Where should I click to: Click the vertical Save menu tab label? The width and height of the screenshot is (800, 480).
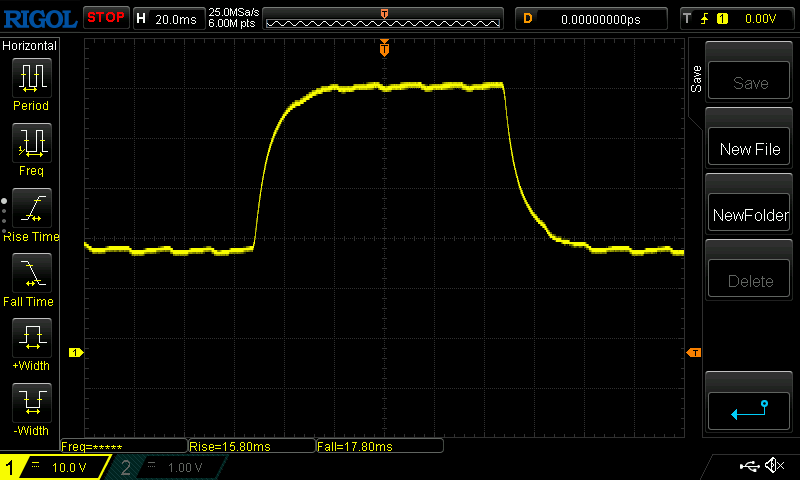696,79
